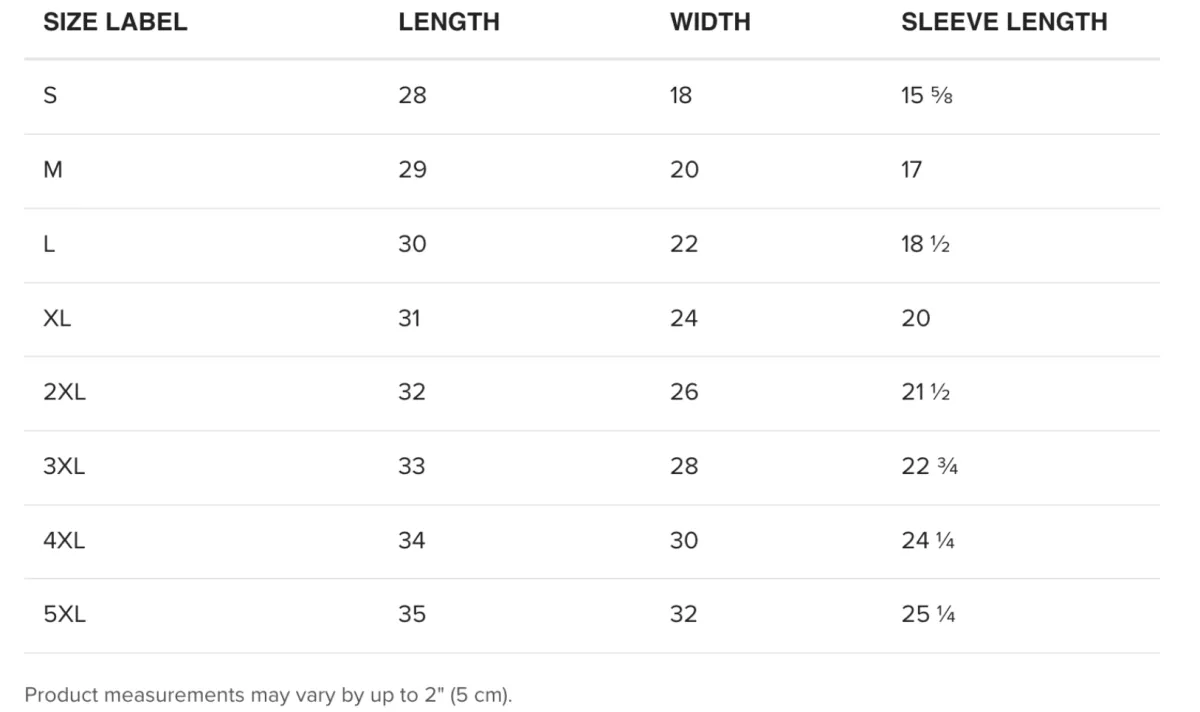Click the product measurements disclaimer note
Screen dimensions: 1200x712
point(268,695)
